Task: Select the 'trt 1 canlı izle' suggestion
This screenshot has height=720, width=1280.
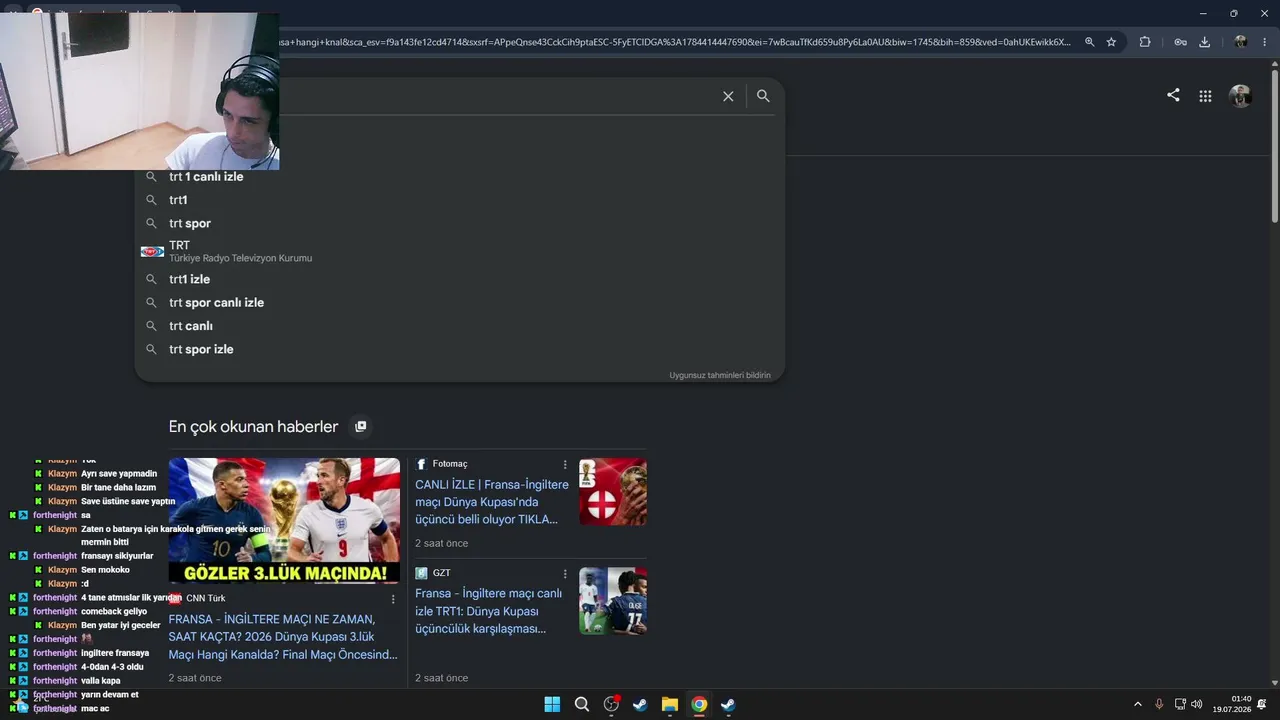Action: tap(460, 177)
